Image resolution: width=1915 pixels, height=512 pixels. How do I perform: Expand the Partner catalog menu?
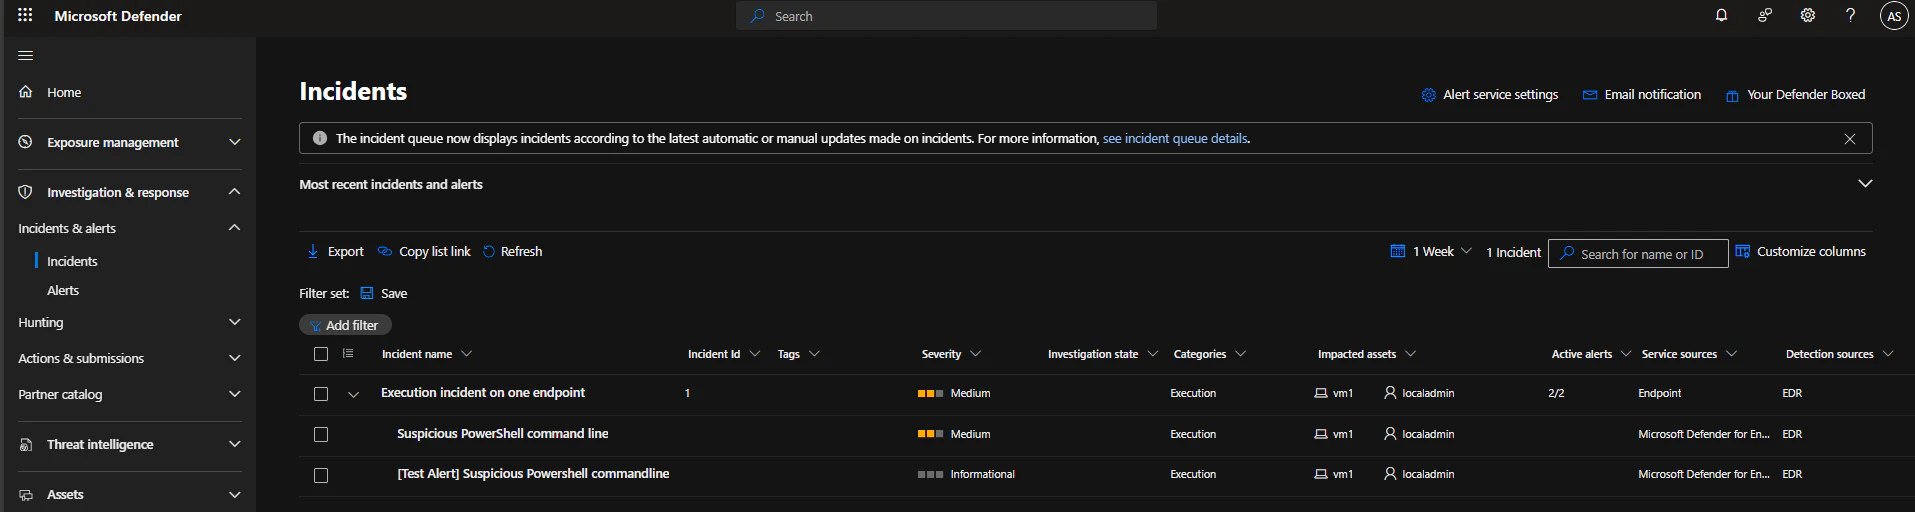point(235,394)
